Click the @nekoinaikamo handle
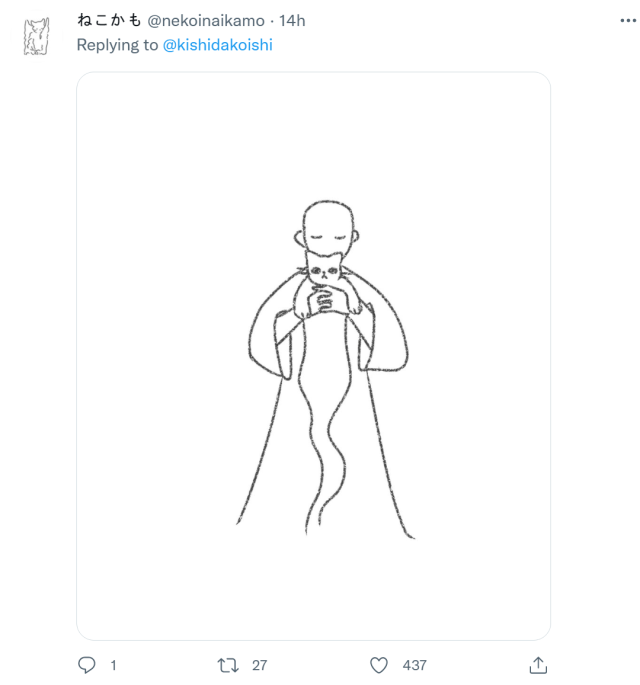This screenshot has width=640, height=685. [206, 21]
